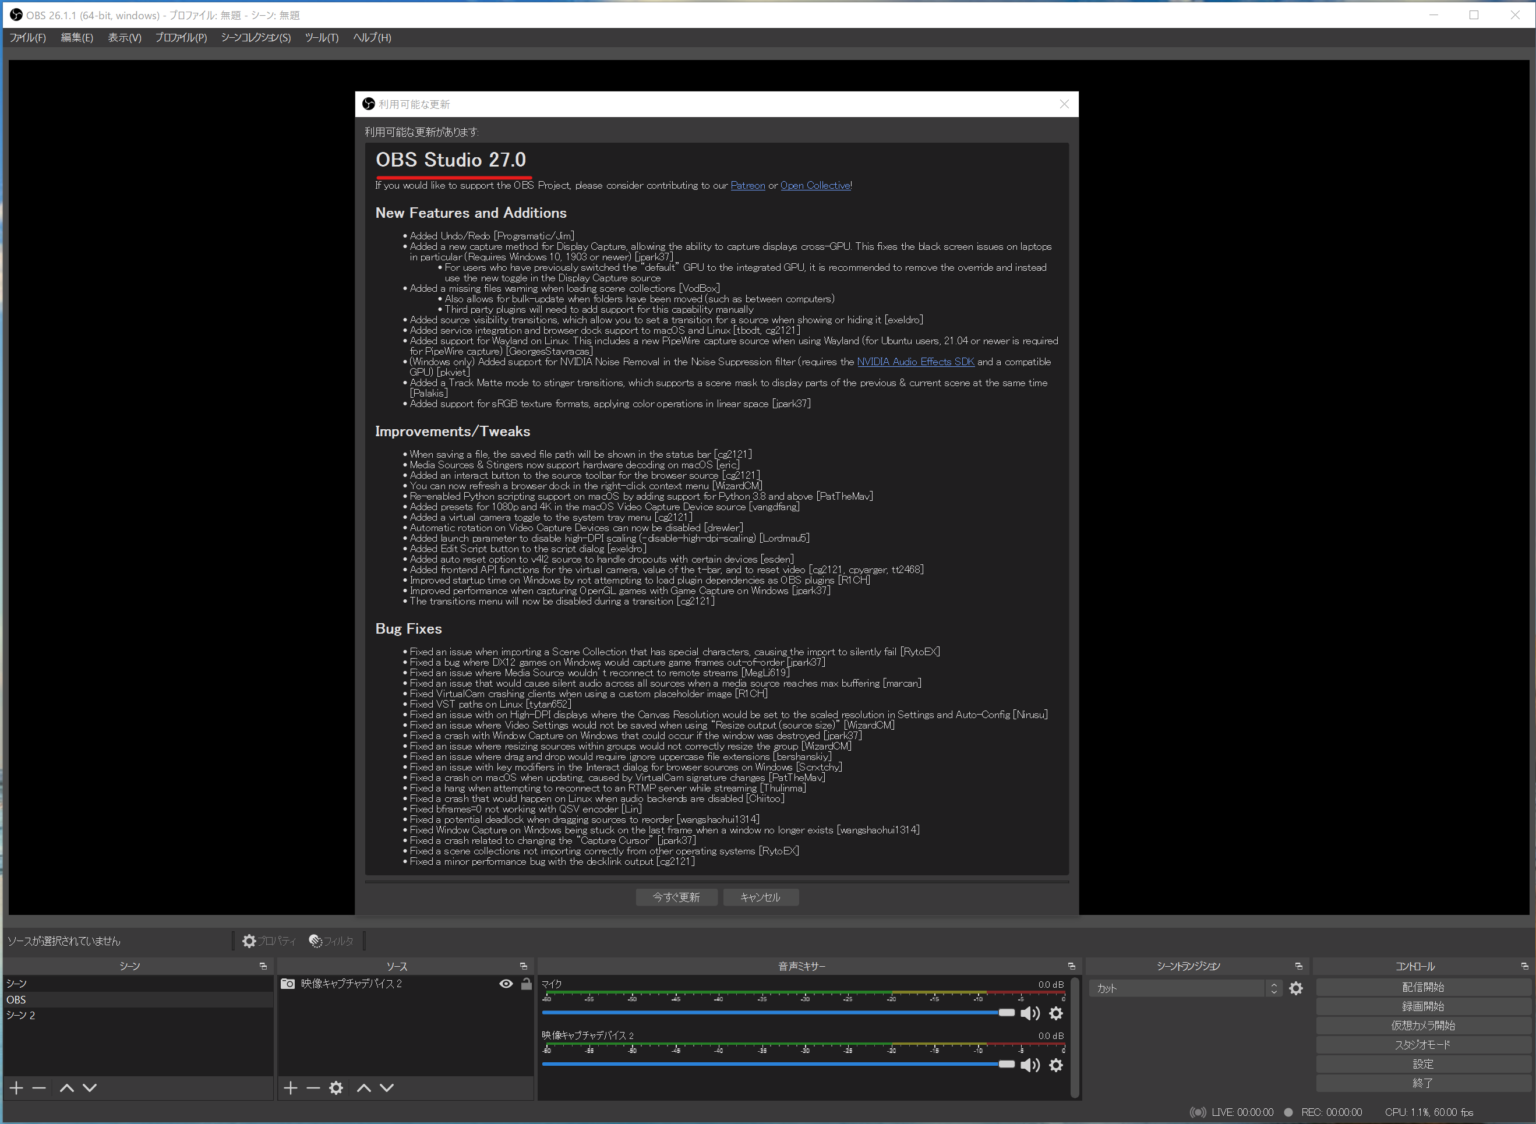
Task: Pop out the シーントランジション dock
Action: click(x=1299, y=966)
